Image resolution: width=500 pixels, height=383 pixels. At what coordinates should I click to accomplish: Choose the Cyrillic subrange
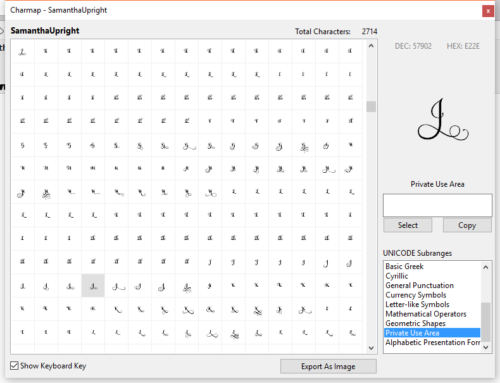tap(432, 276)
